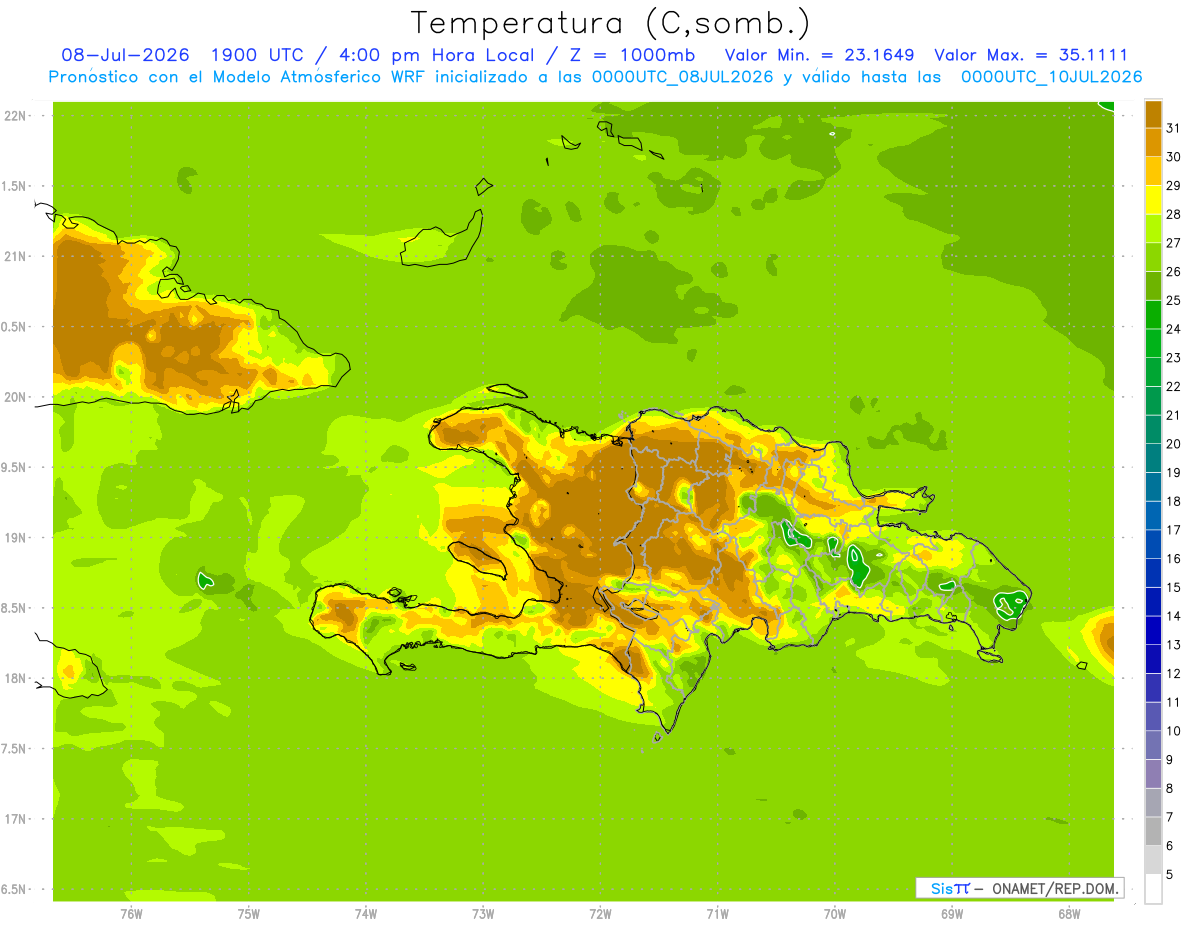This screenshot has width=1200, height=927.
Task: Click the "SisTT" logo text
Action: [950, 888]
